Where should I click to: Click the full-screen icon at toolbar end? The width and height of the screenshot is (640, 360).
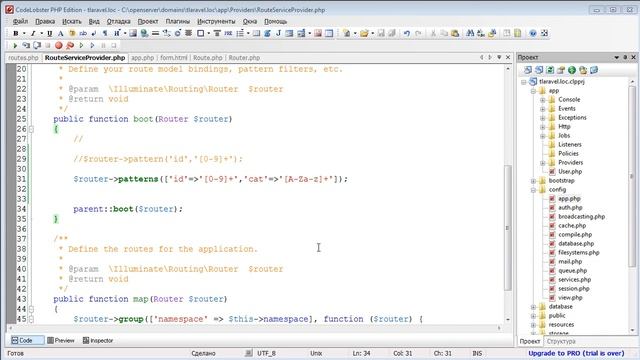tap(544, 33)
